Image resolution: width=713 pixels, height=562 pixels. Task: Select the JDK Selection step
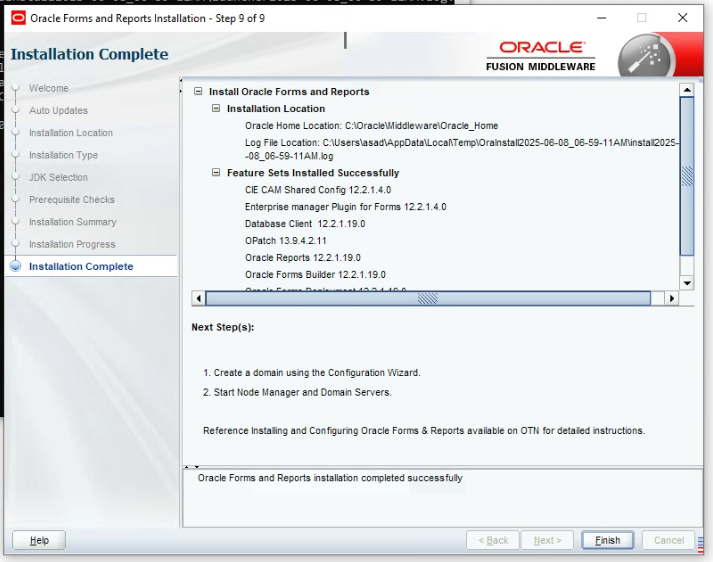pos(58,177)
